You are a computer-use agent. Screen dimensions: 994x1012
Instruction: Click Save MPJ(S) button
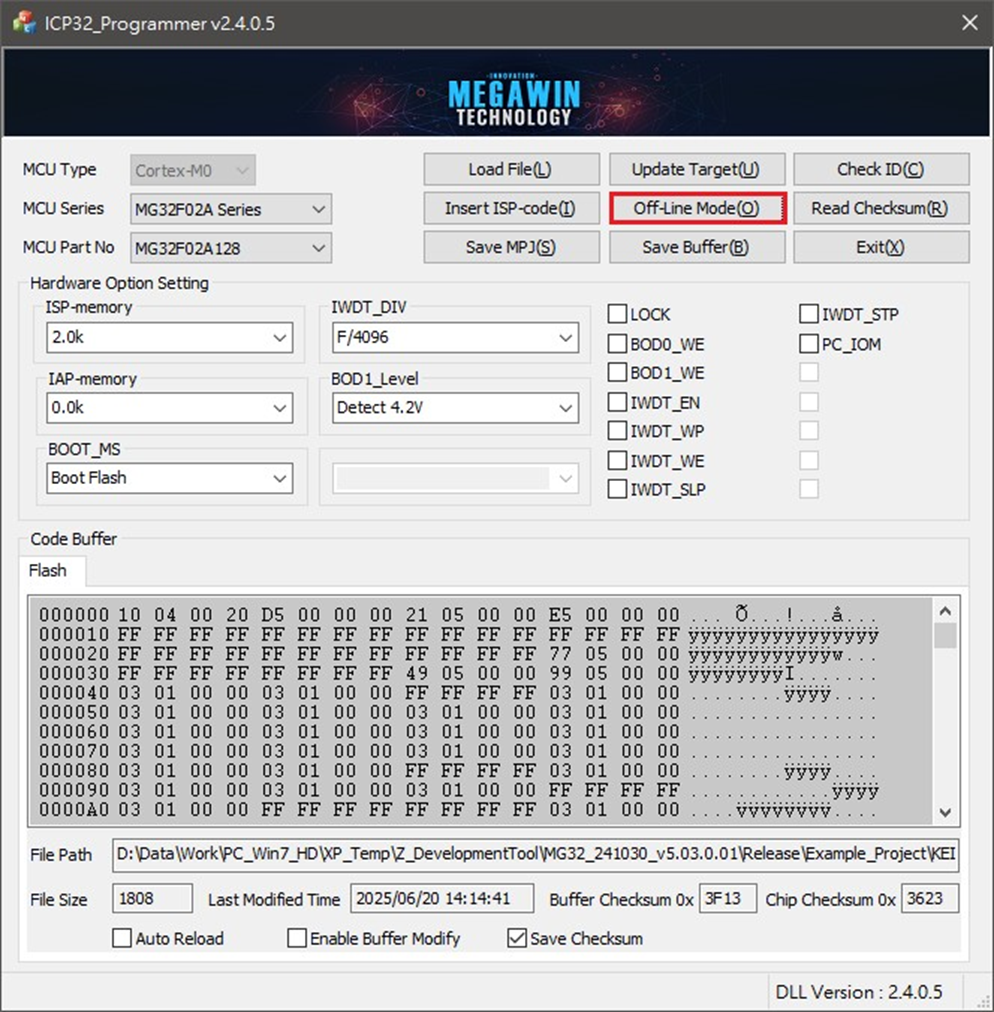(x=511, y=247)
